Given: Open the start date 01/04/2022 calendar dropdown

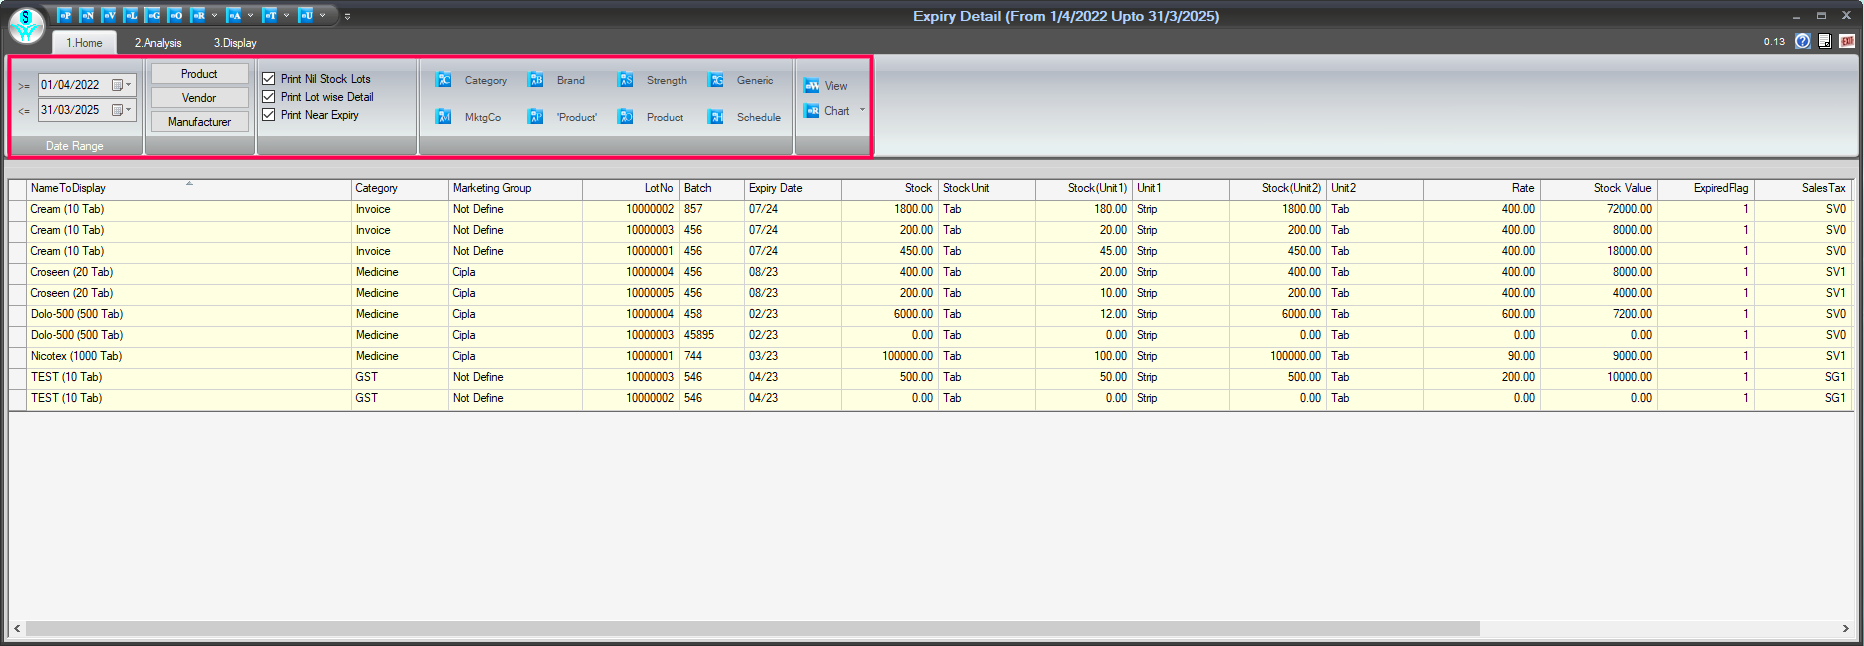Looking at the screenshot, I should tap(121, 85).
